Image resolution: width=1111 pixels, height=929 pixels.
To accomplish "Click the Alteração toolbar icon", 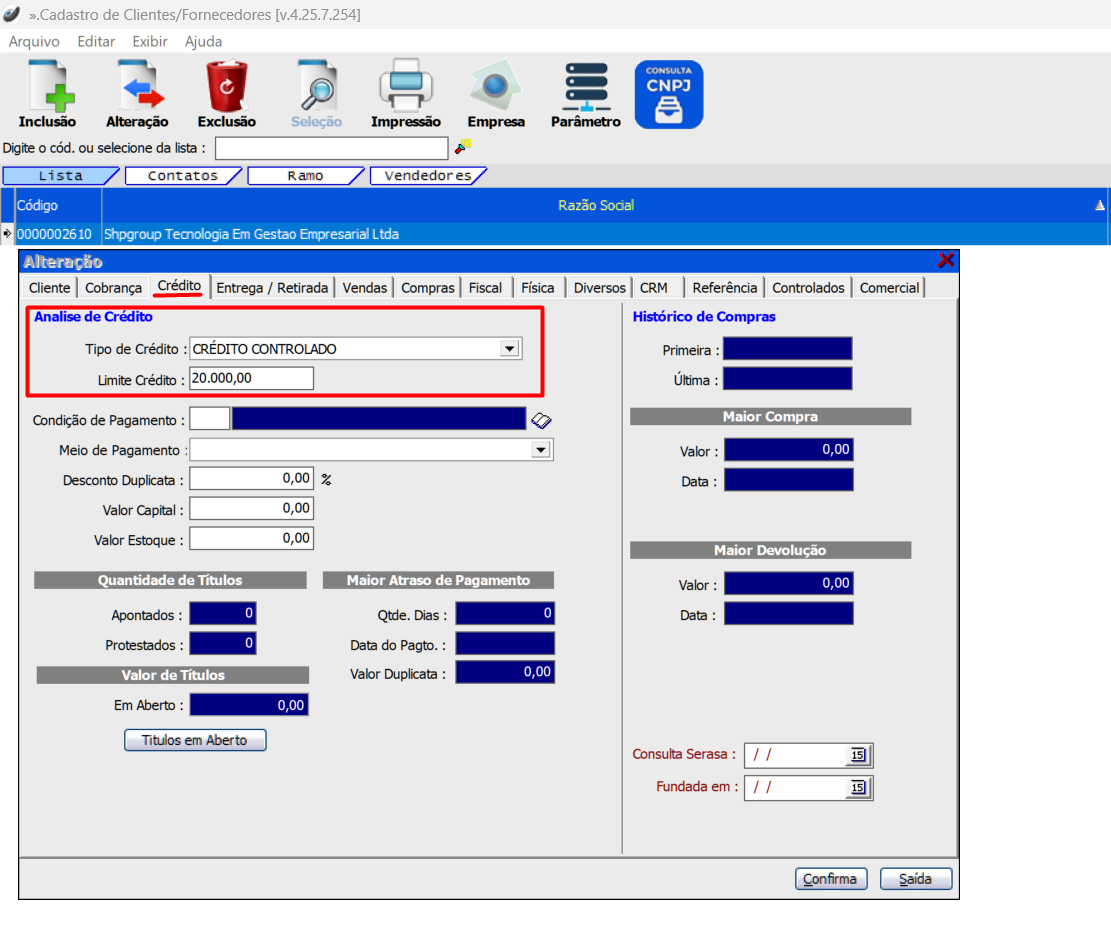I will tap(137, 88).
